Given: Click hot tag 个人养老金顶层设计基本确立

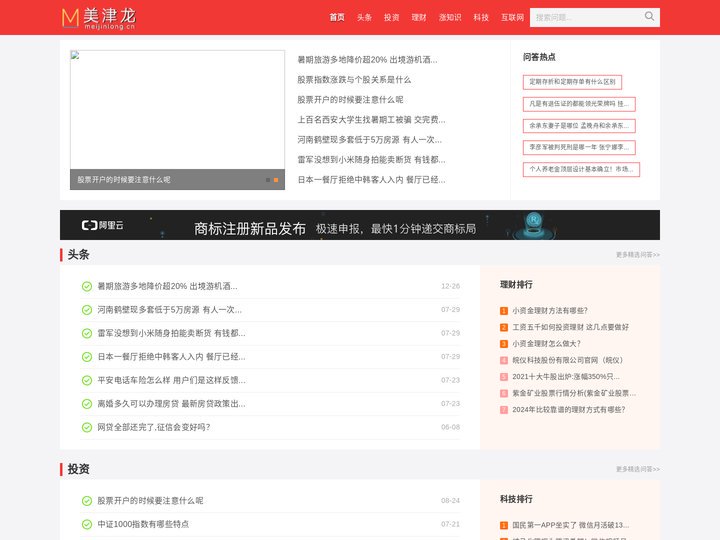Looking at the screenshot, I should [581, 169].
